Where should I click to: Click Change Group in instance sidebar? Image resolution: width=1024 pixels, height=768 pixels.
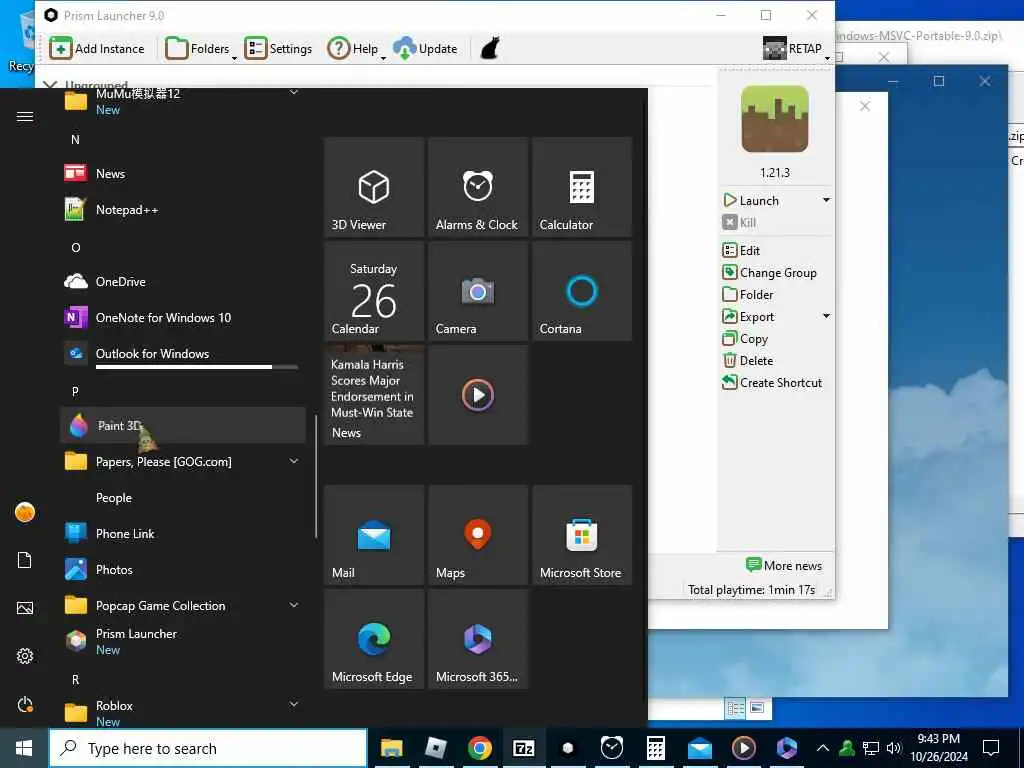[769, 272]
